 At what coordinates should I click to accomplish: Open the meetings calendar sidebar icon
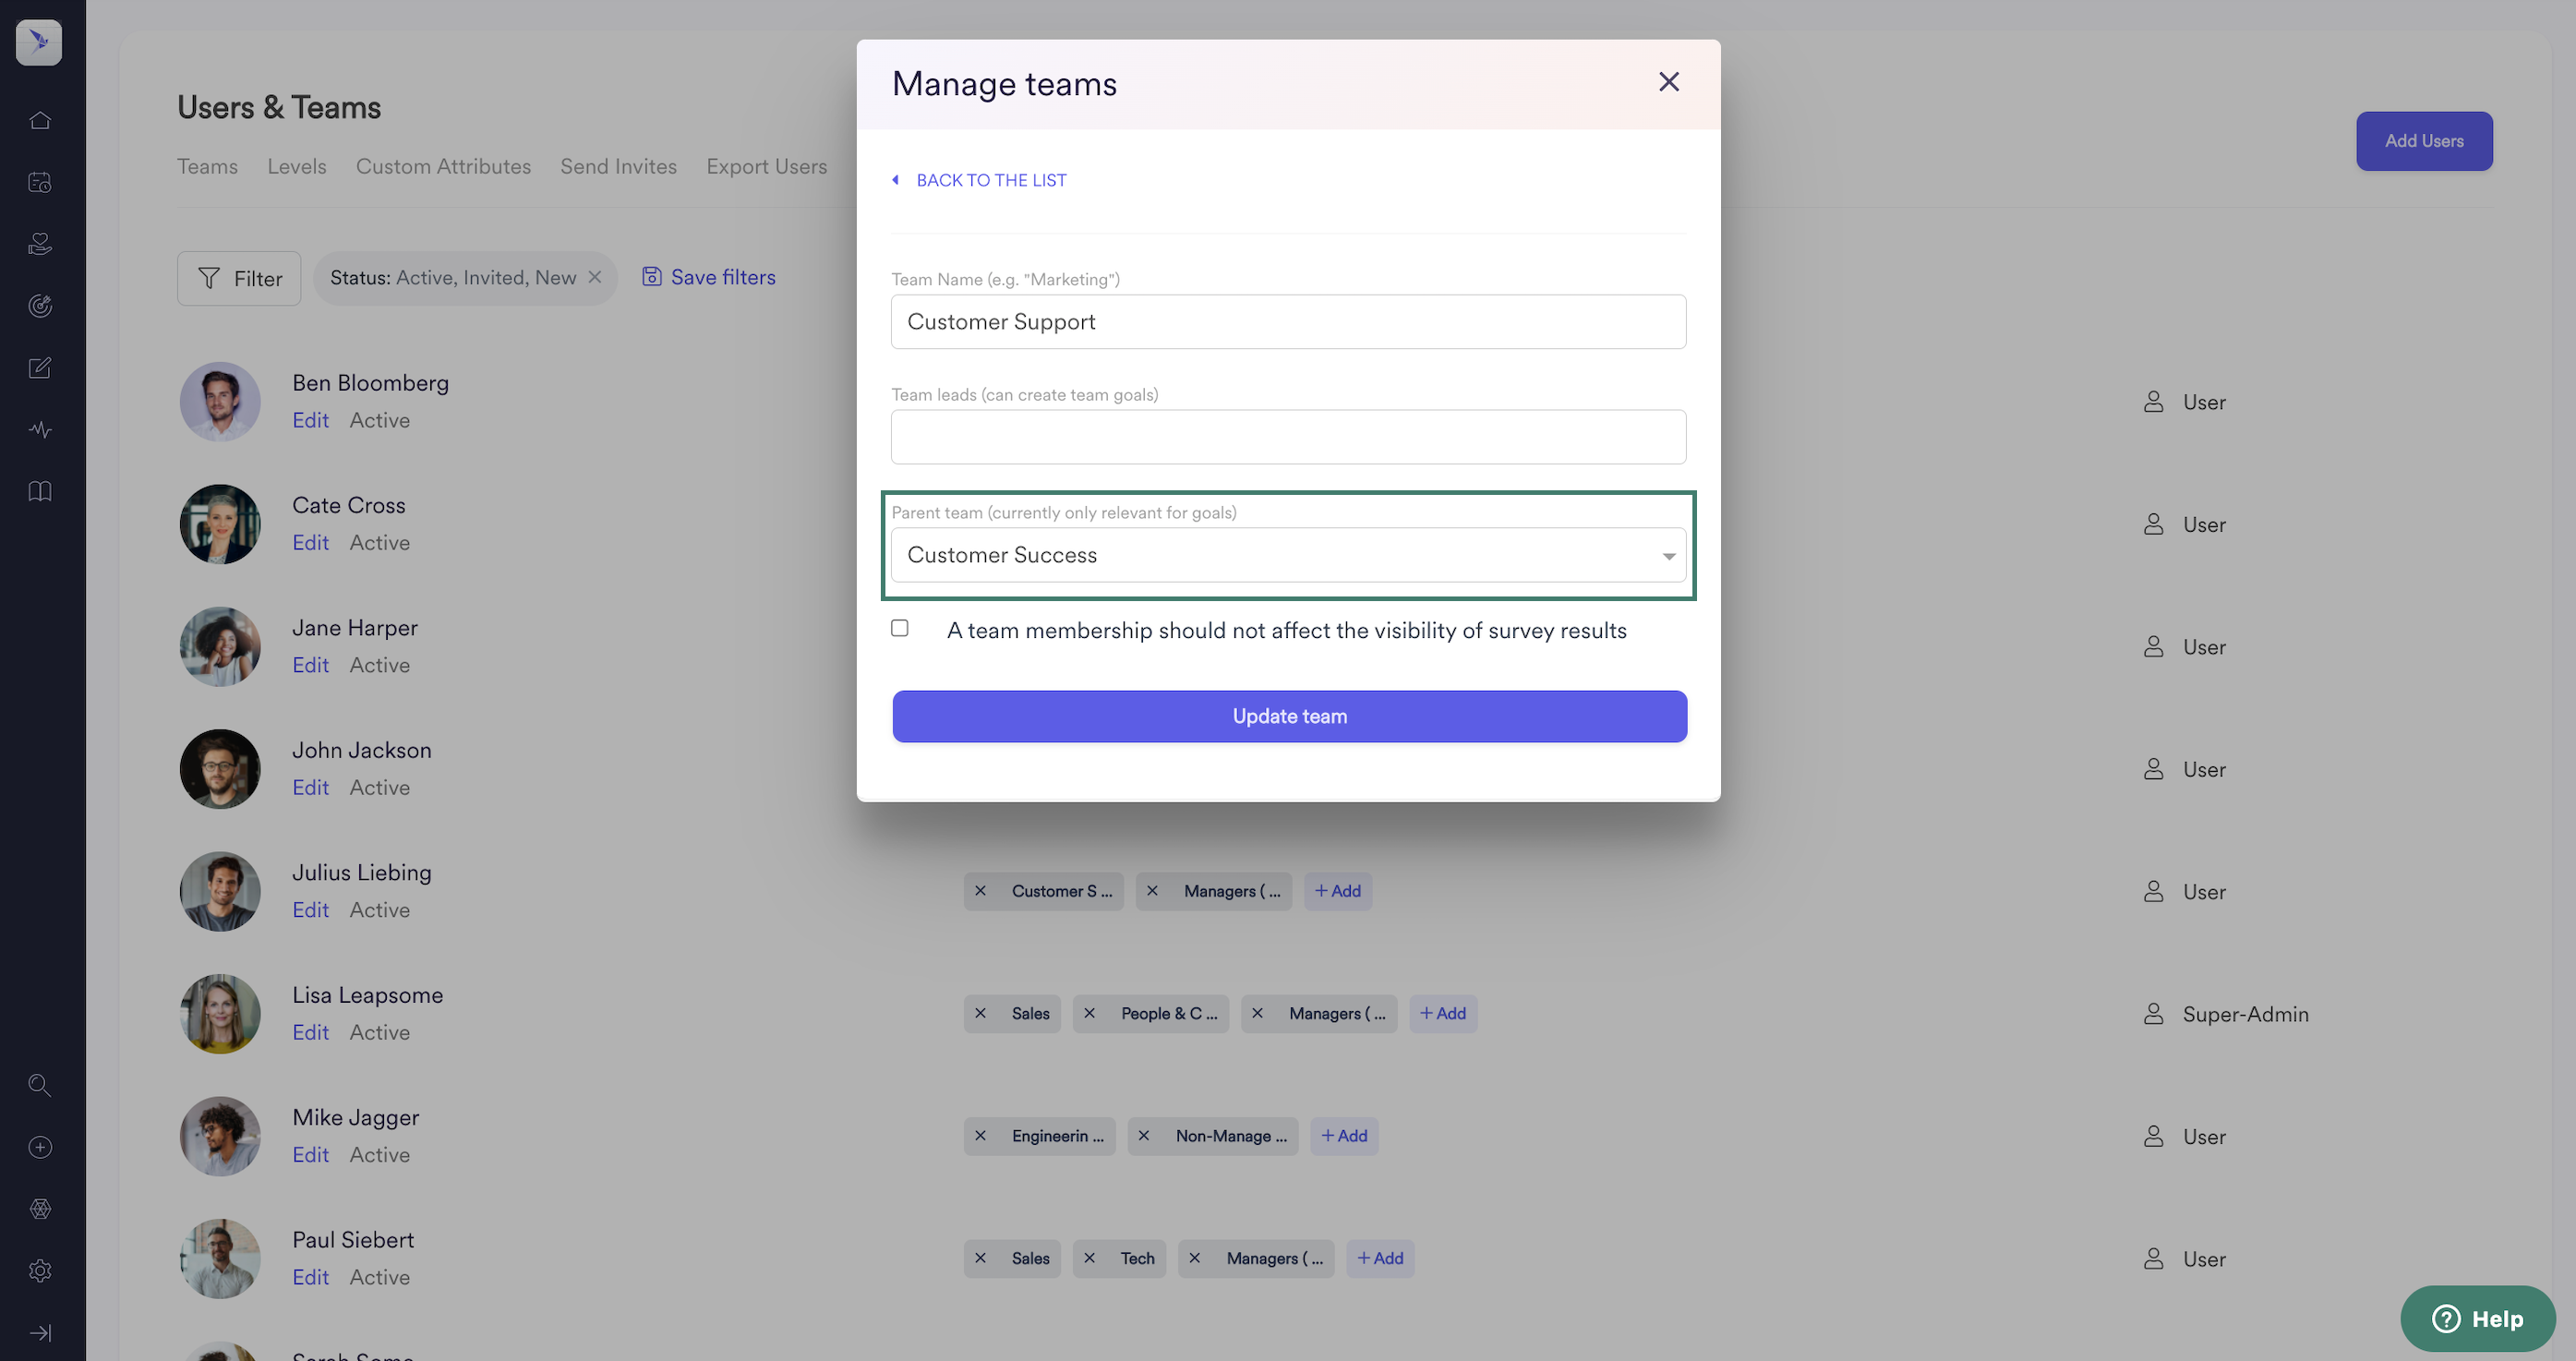(x=40, y=183)
